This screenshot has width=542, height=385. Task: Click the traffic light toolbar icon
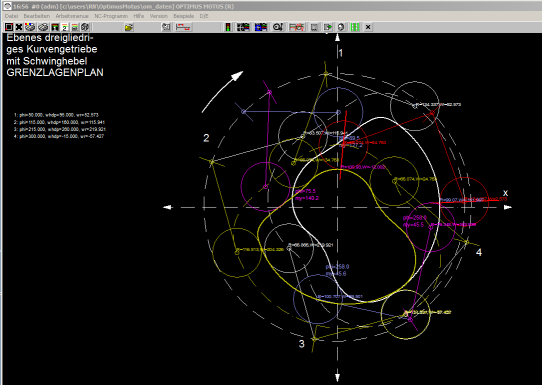pyautogui.click(x=228, y=27)
